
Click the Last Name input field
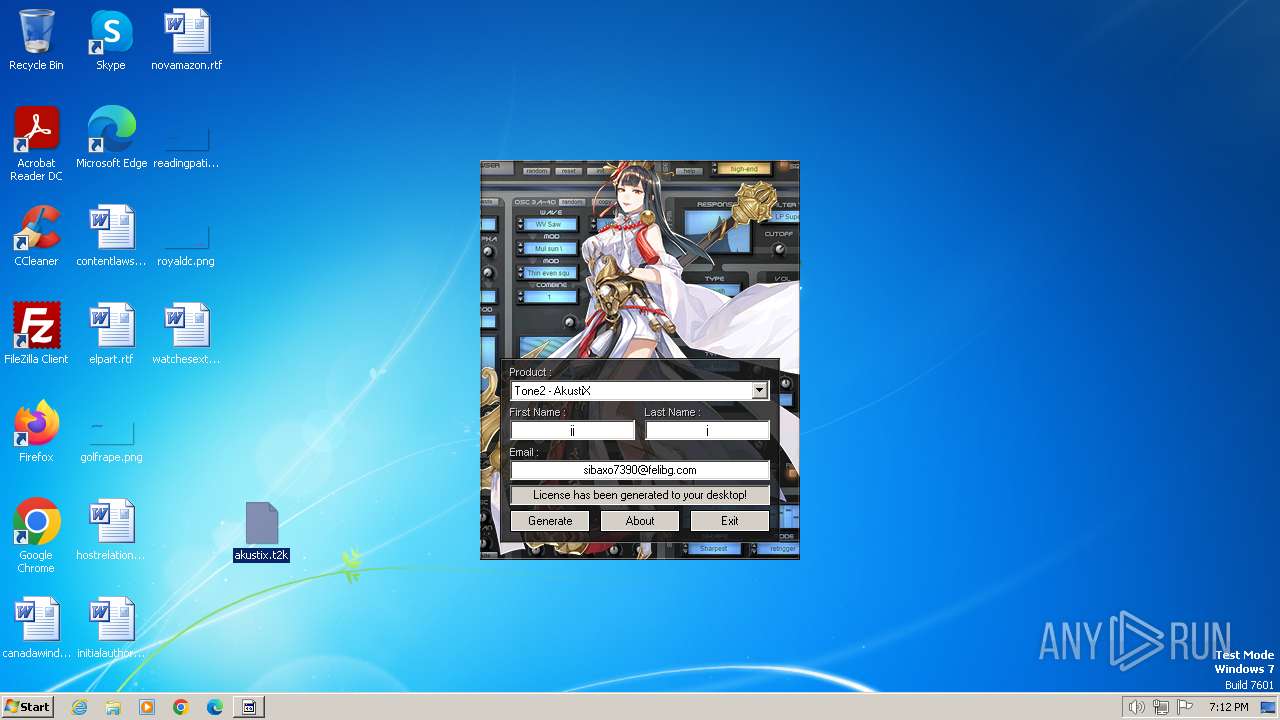point(707,431)
